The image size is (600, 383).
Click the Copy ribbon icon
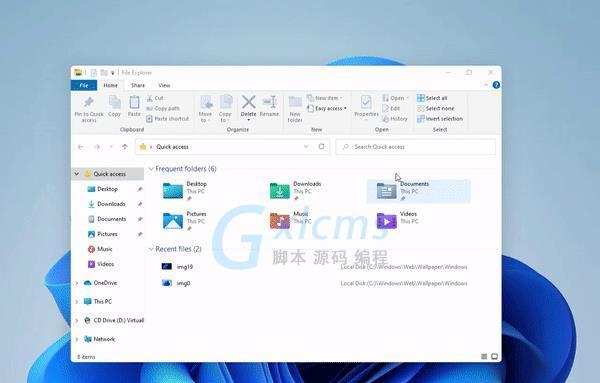114,103
